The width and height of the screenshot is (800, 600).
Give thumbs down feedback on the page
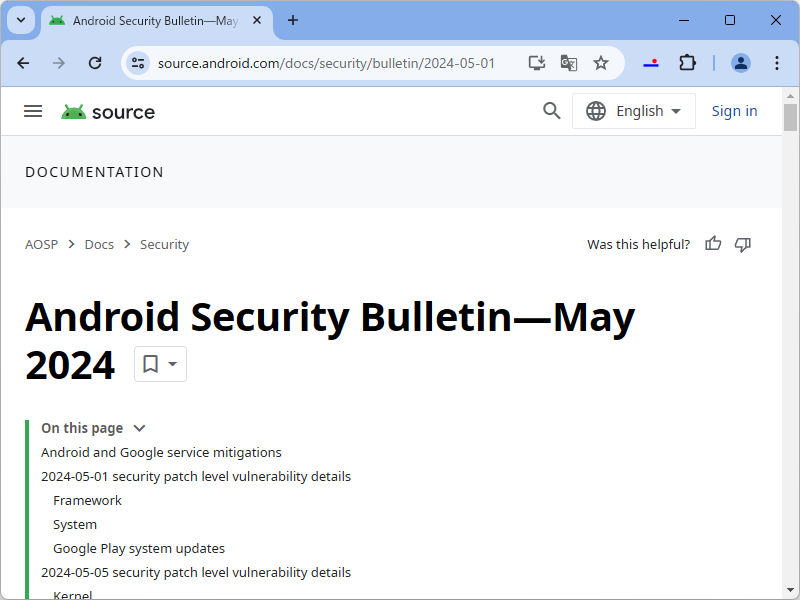[743, 244]
